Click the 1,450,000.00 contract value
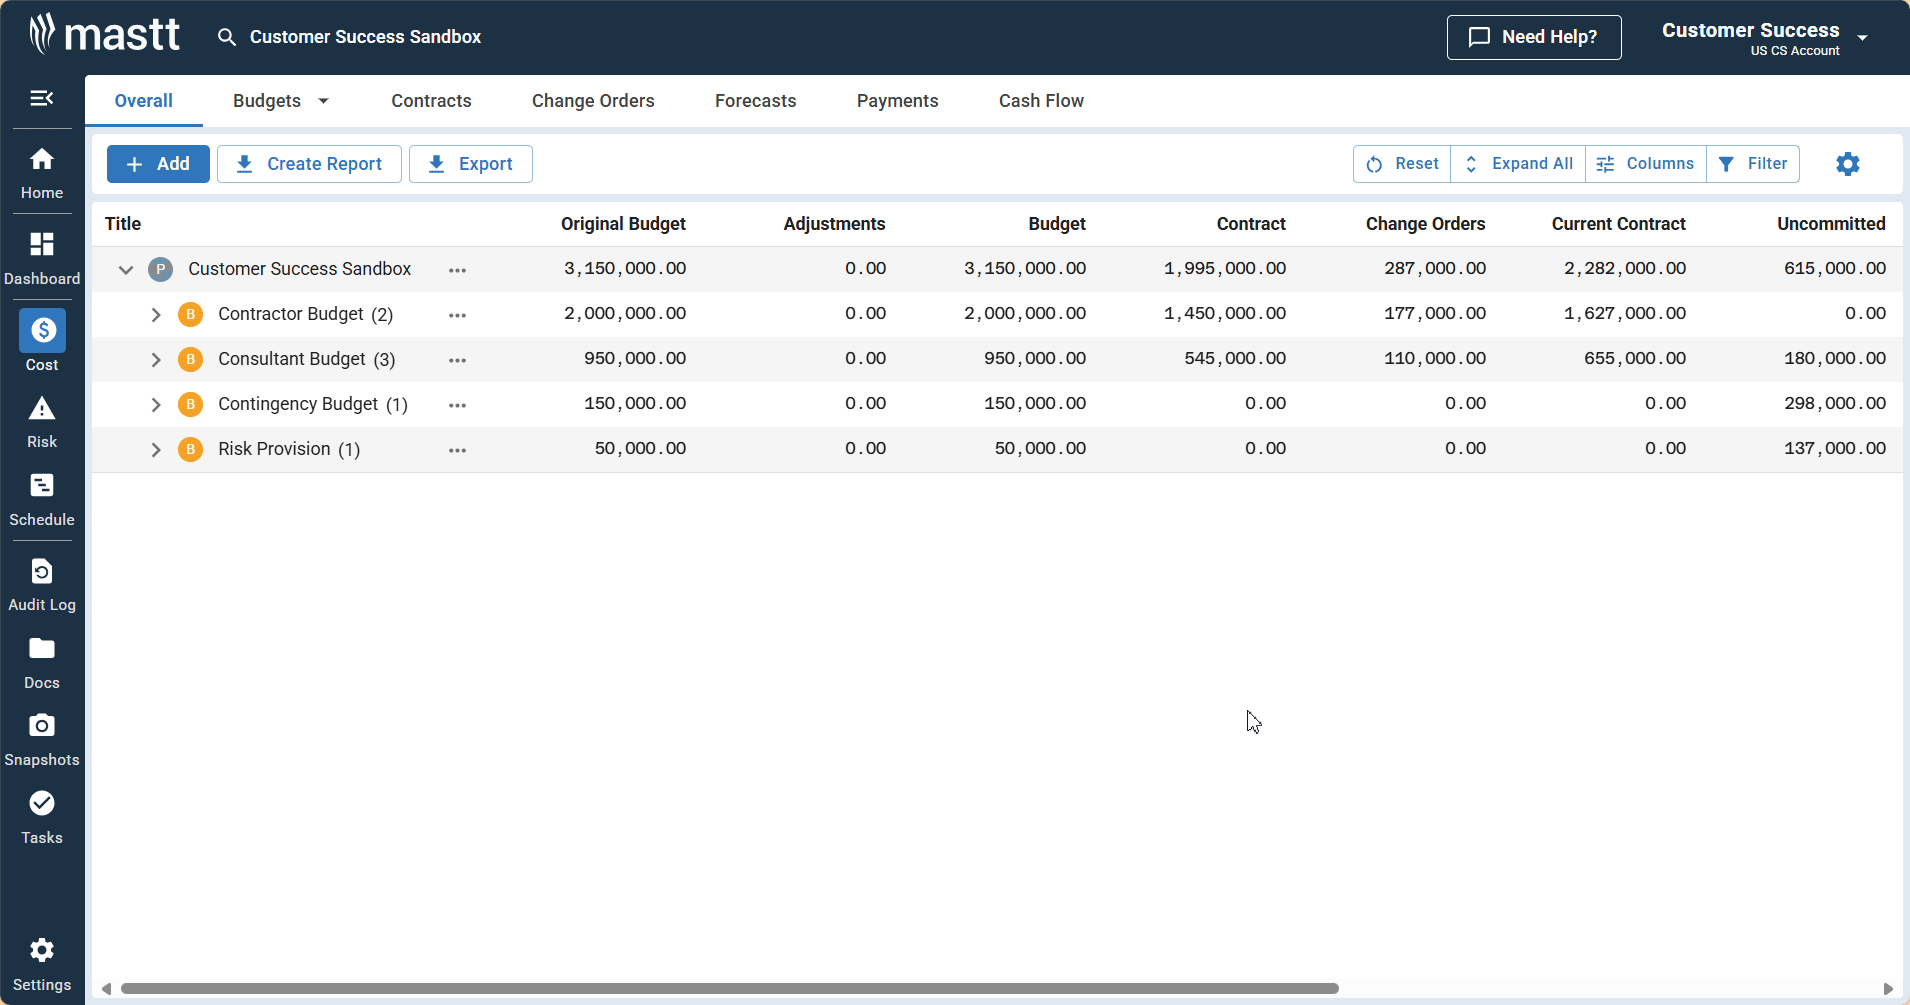The width and height of the screenshot is (1910, 1005). 1225,314
